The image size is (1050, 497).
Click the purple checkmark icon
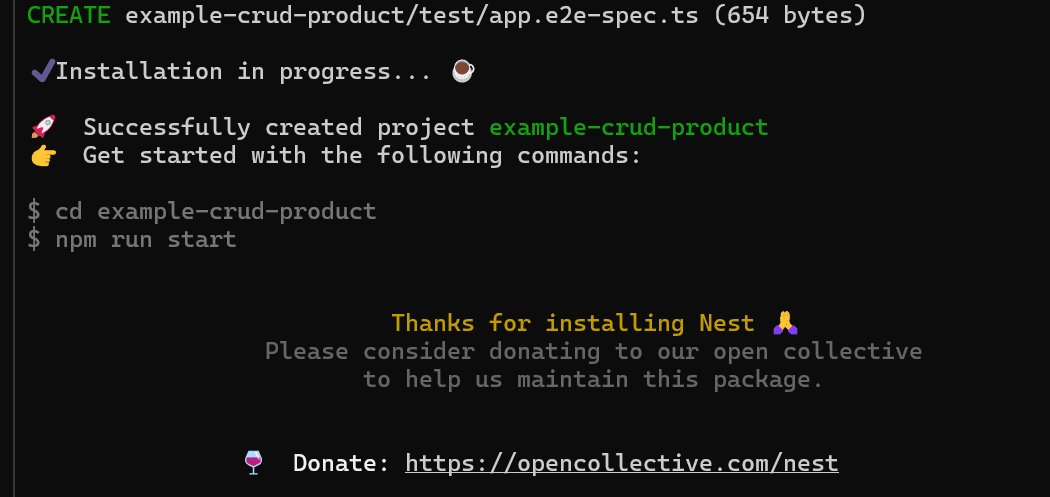click(x=42, y=70)
